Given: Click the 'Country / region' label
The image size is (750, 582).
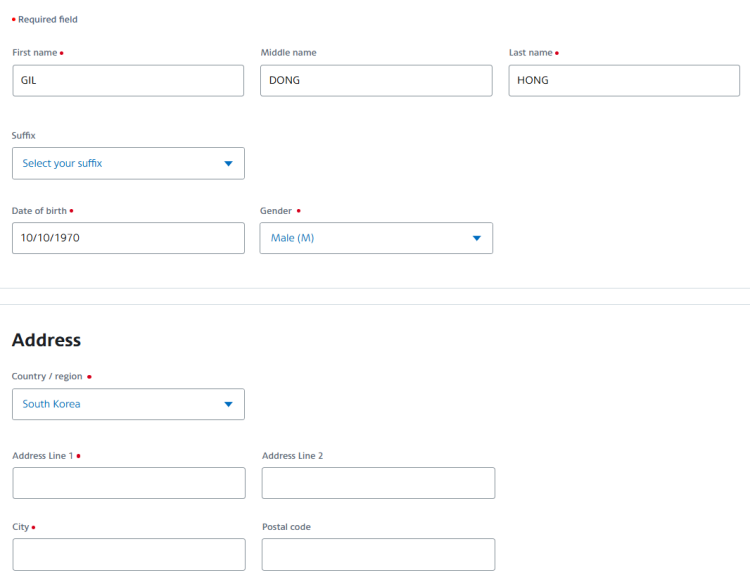Looking at the screenshot, I should tap(47, 376).
